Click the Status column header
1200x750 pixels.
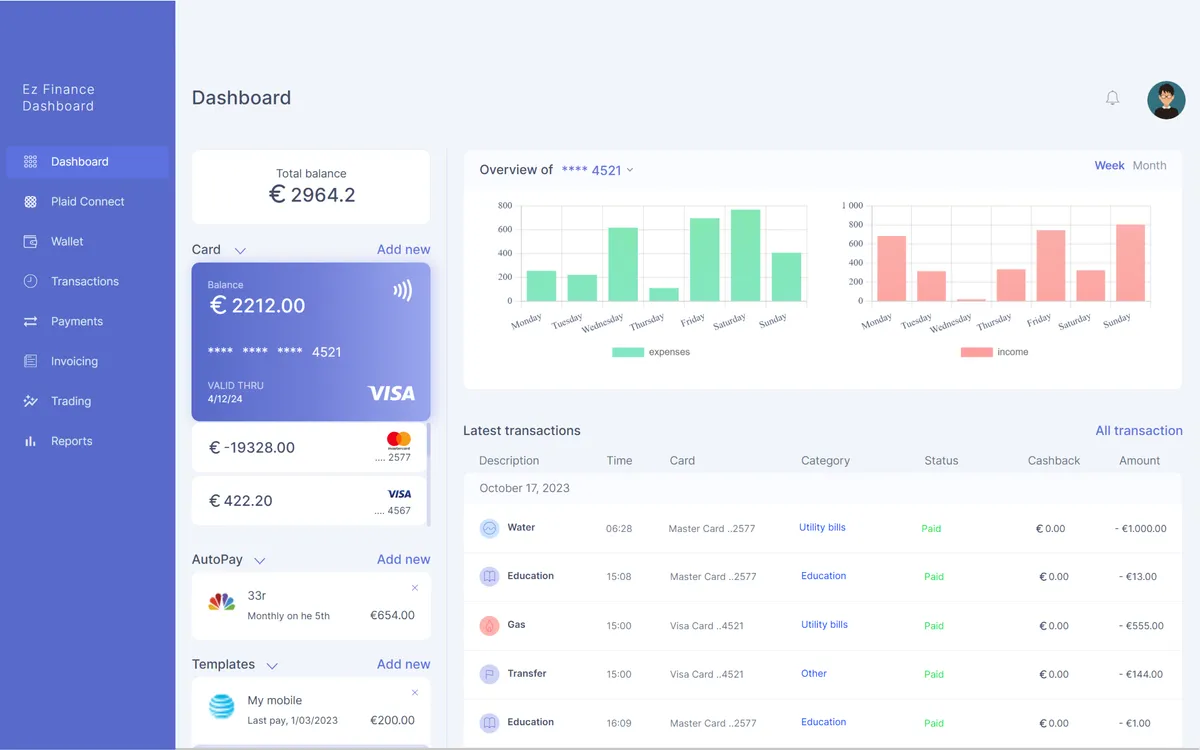point(941,461)
